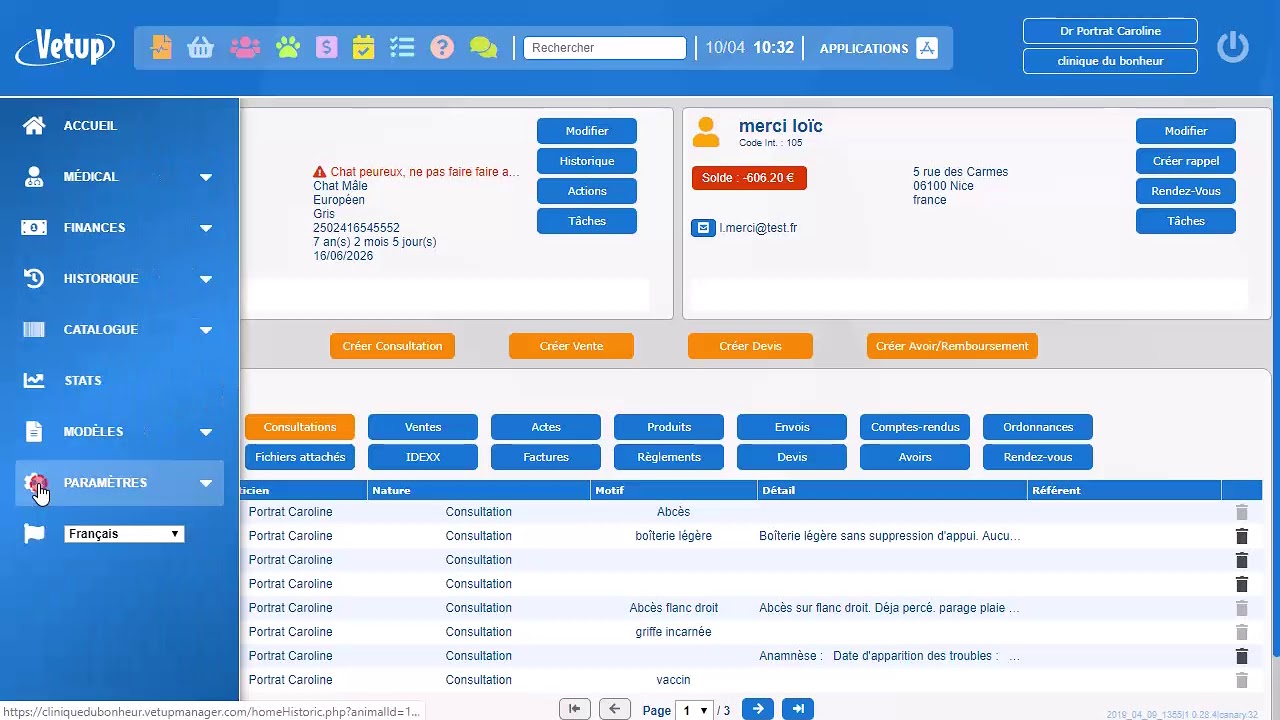
Task: Switch to the Ventes tab
Action: pyautogui.click(x=422, y=426)
